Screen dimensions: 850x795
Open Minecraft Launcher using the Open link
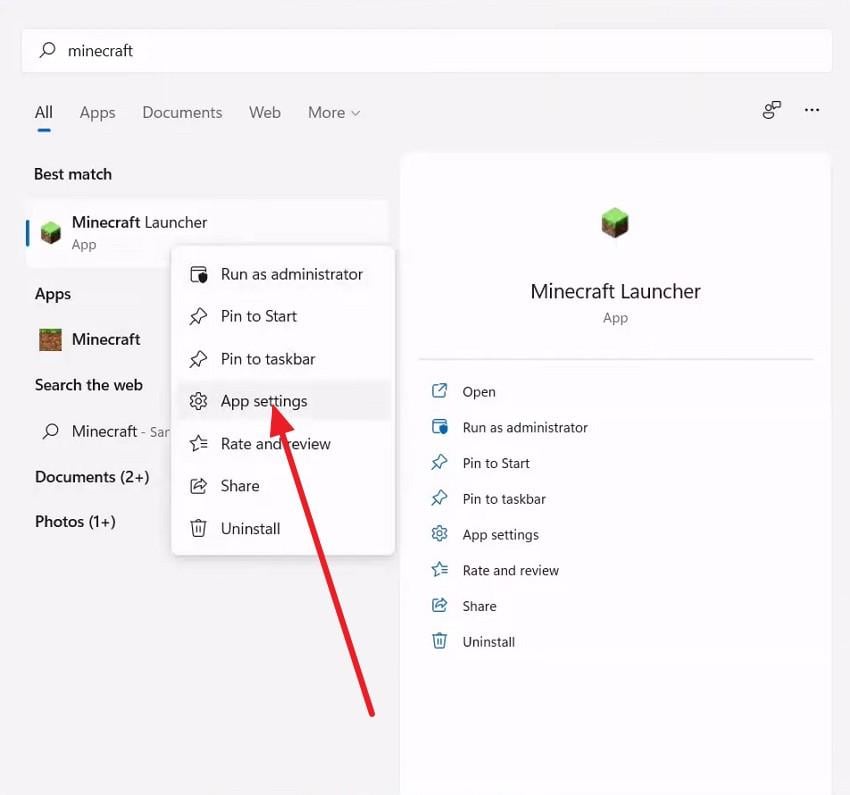479,391
